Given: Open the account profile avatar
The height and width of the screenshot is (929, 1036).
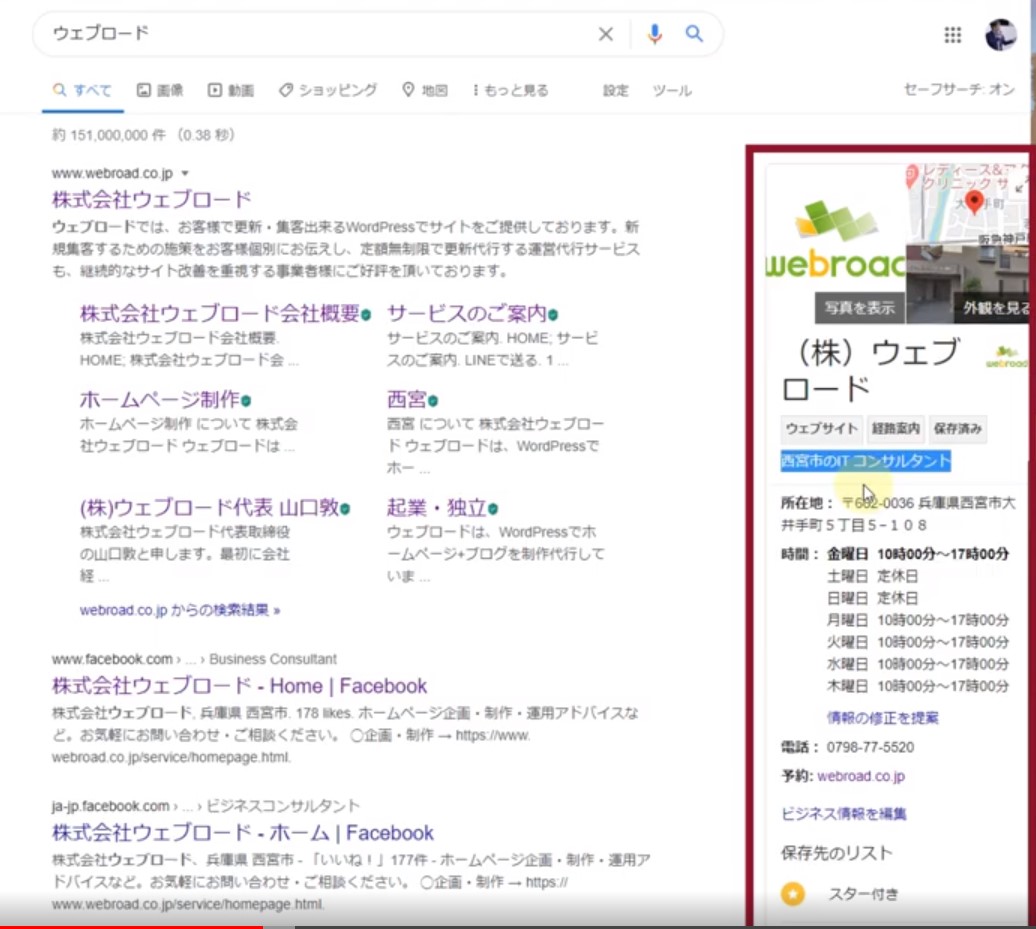Looking at the screenshot, I should 1000,34.
